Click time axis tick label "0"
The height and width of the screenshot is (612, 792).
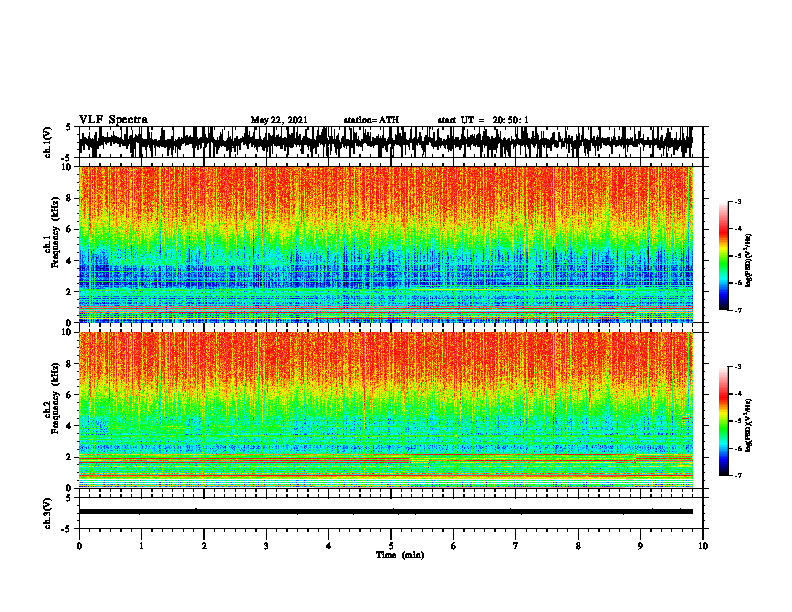pyautogui.click(x=79, y=546)
